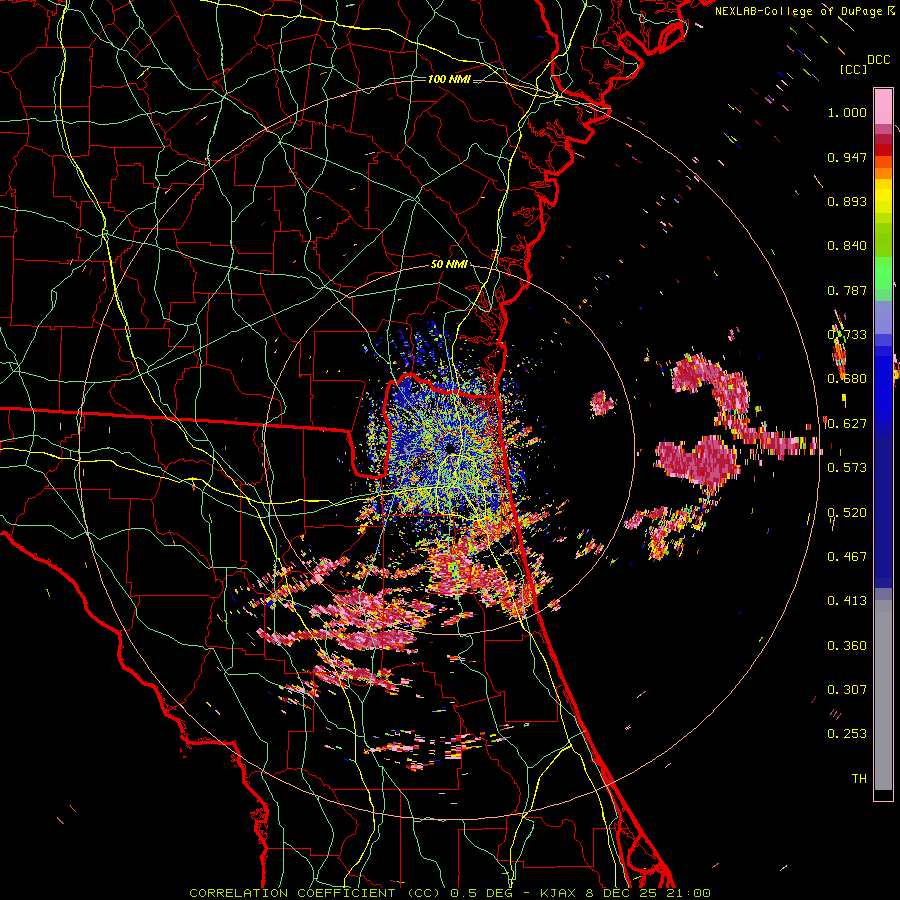
Task: Click the TH threshold label
Action: pos(859,778)
